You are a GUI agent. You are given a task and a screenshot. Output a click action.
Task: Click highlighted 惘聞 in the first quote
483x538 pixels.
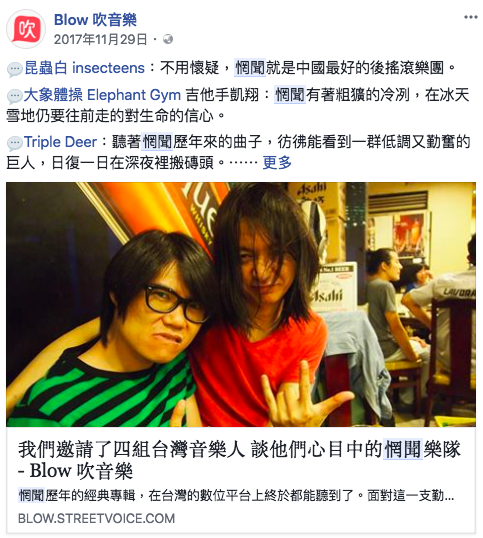250,68
